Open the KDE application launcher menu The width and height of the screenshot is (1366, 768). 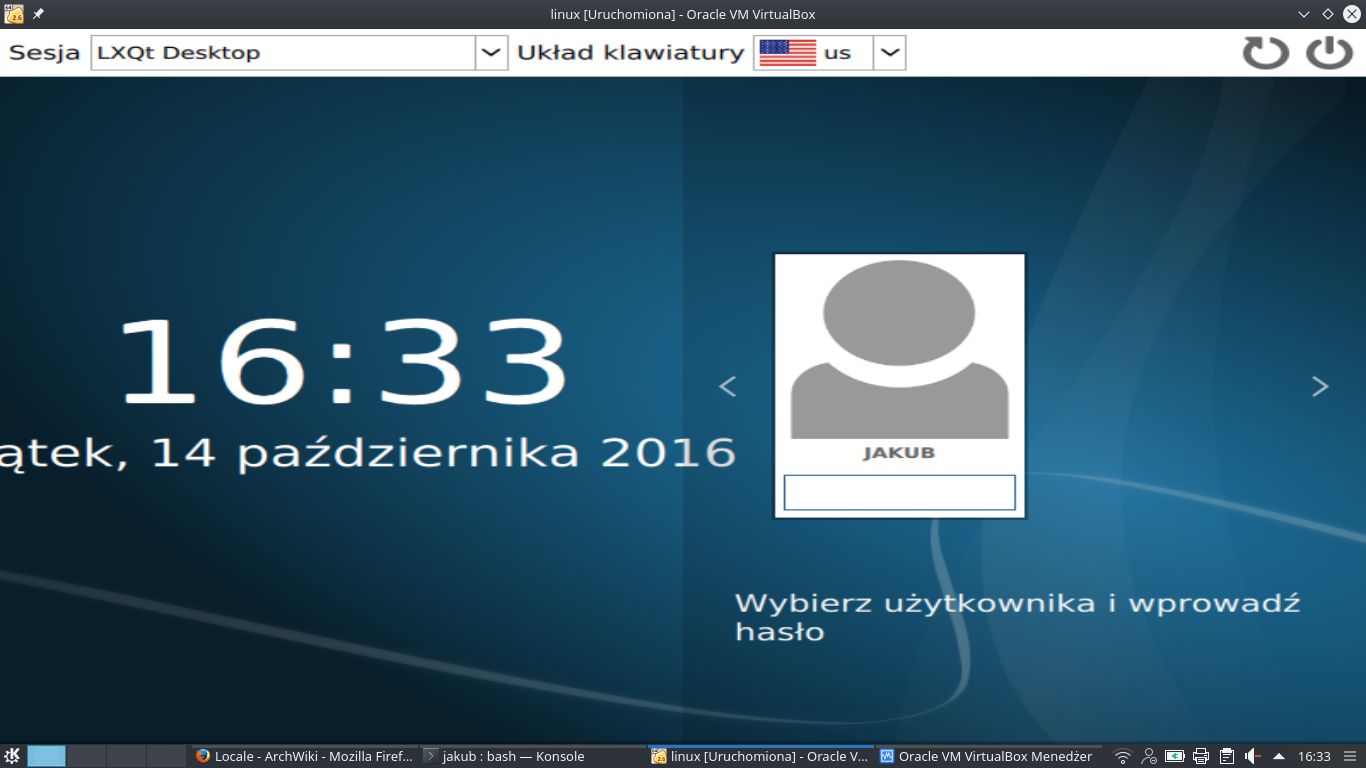[x=13, y=756]
